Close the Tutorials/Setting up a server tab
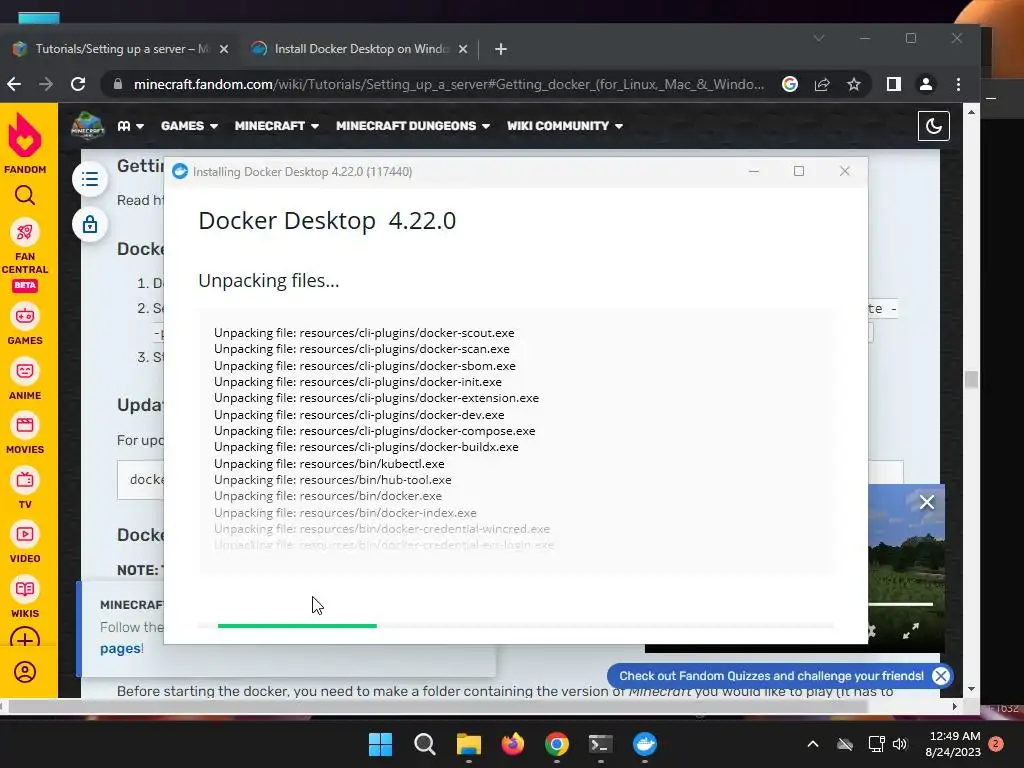The image size is (1024, 768). [x=224, y=49]
